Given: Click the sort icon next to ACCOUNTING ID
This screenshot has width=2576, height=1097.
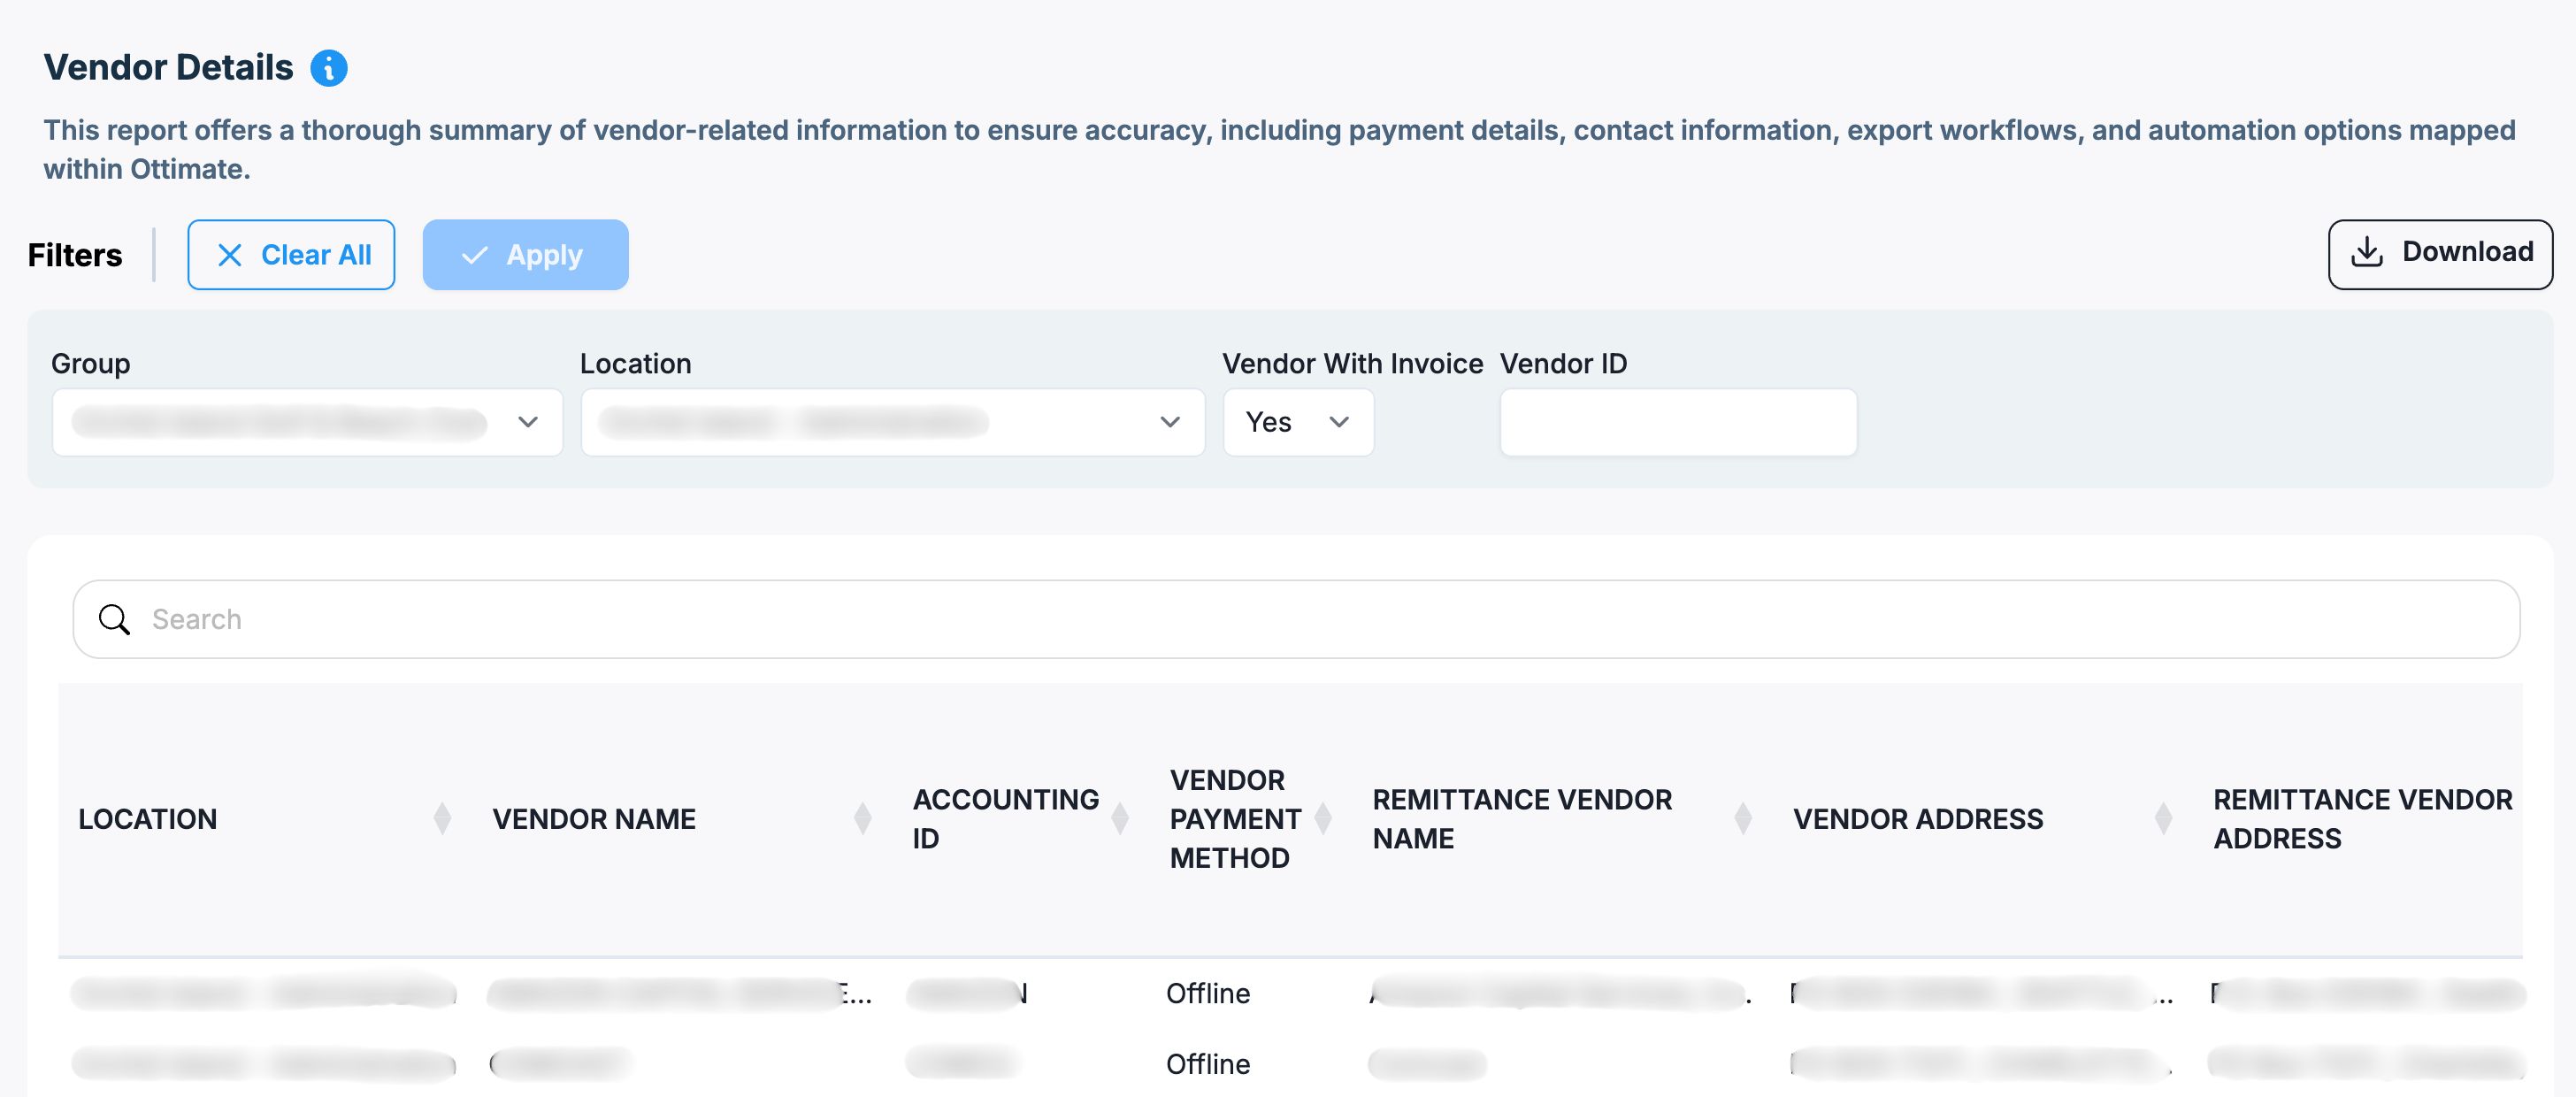Looking at the screenshot, I should 1120,818.
